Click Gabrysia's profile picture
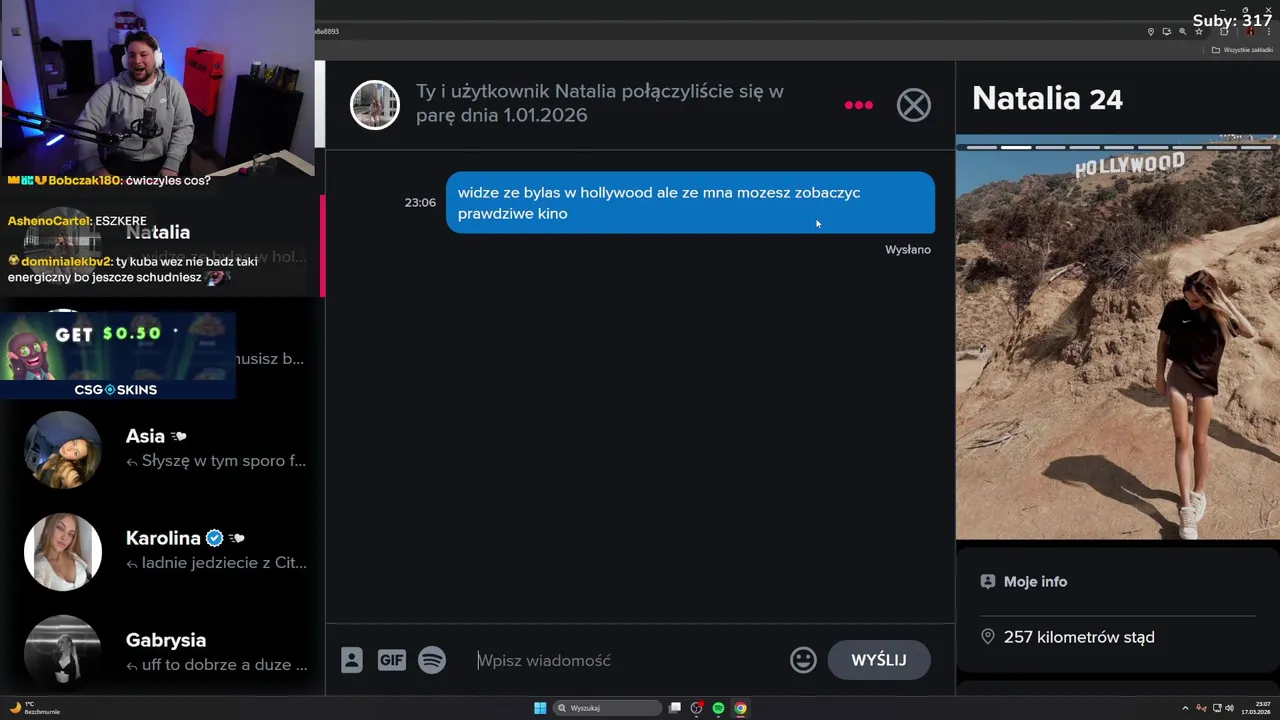 [x=63, y=652]
